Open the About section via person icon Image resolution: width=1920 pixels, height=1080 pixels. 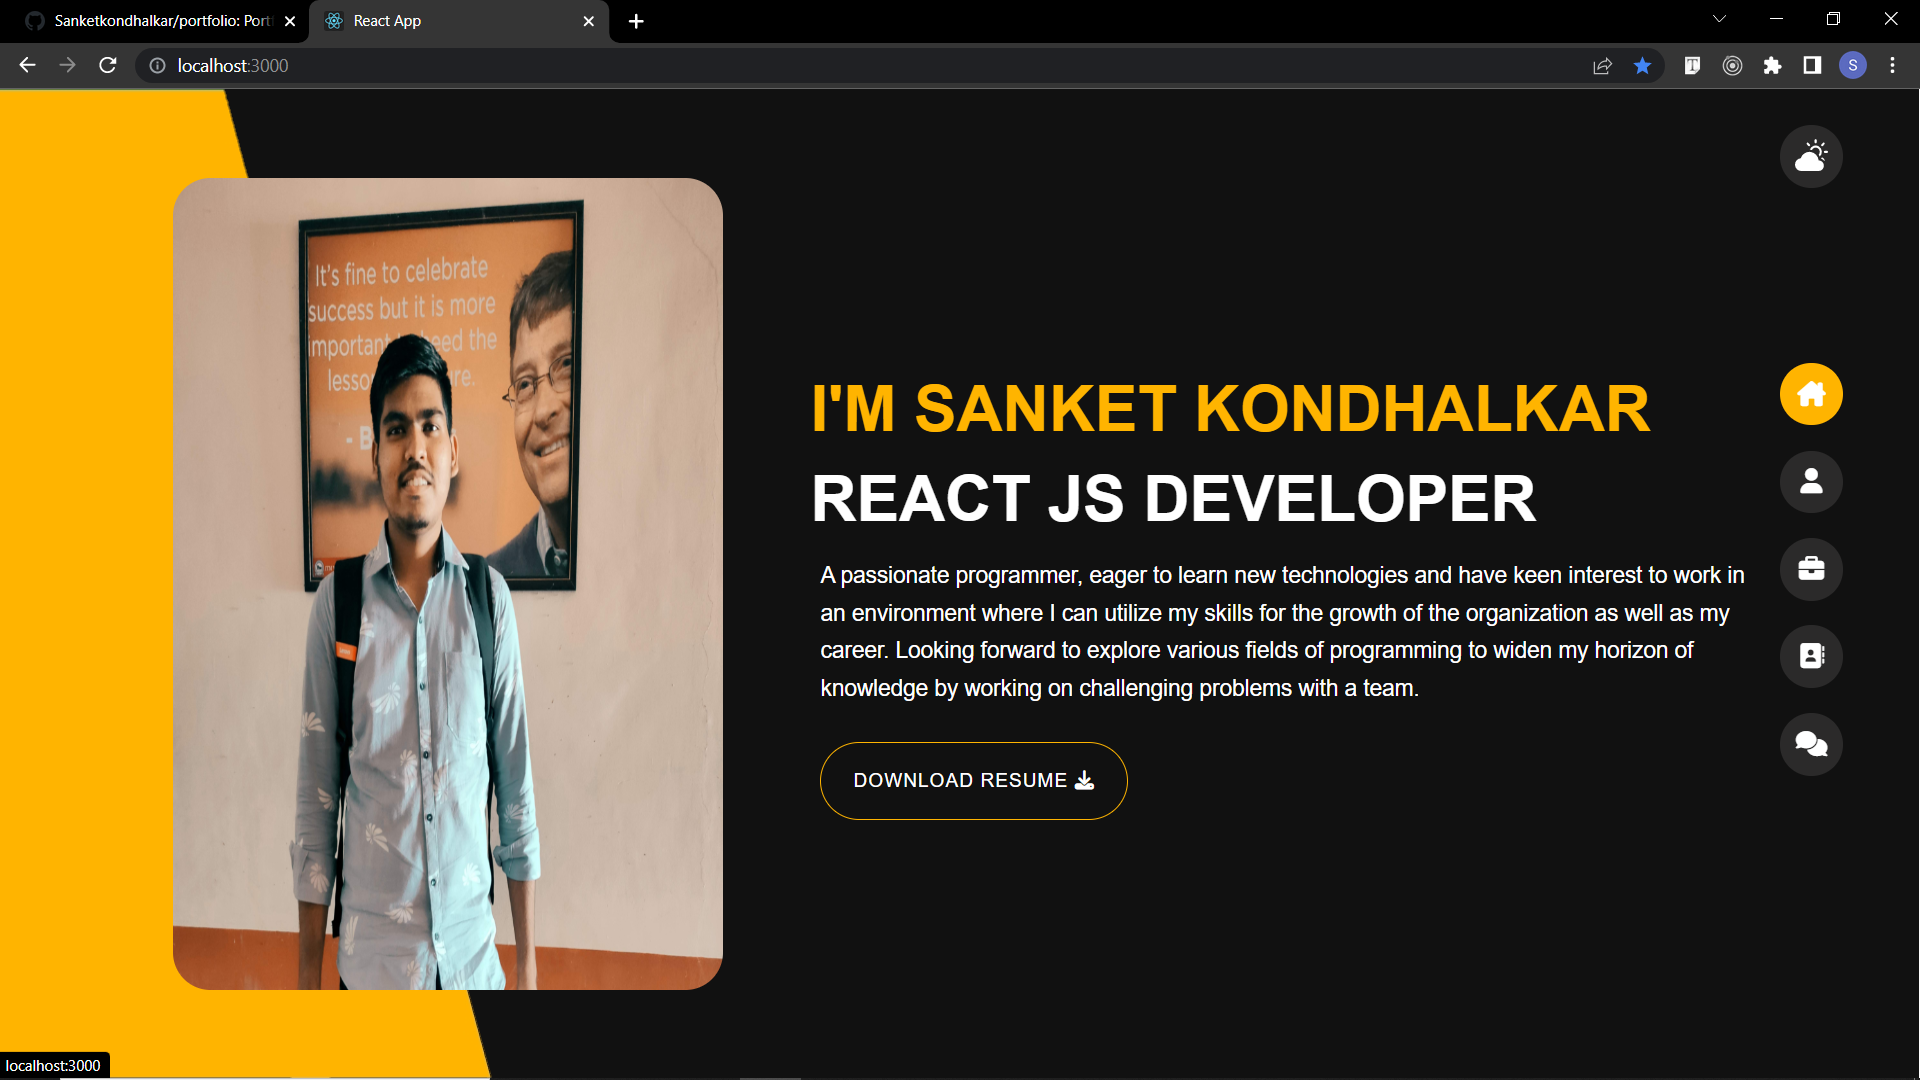click(x=1810, y=481)
